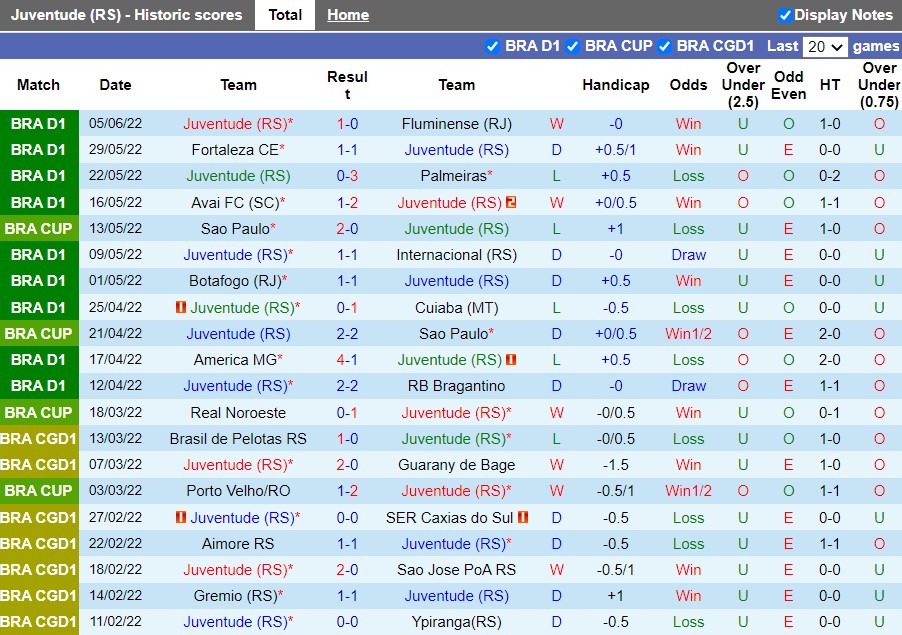Click the 4-1 result for America MG match
902x635 pixels.
click(347, 360)
